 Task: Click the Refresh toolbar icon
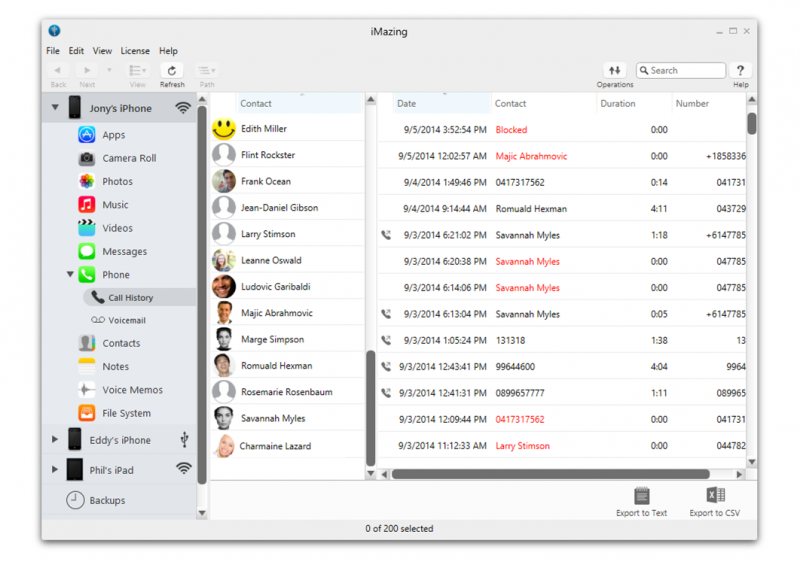[172, 71]
